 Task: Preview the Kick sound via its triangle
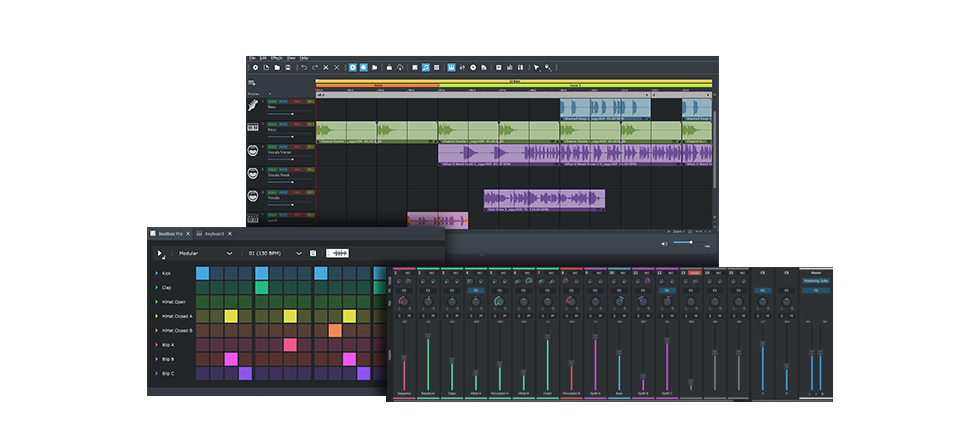[x=156, y=273]
